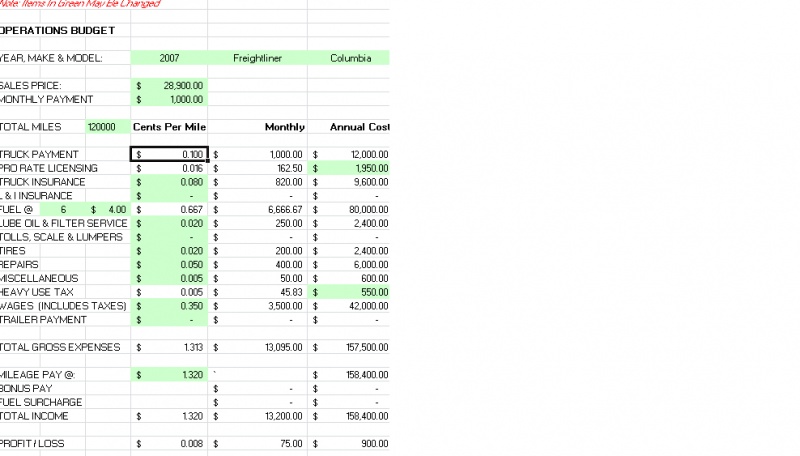
Task: Click the Freightliner make cell
Action: coord(257,58)
